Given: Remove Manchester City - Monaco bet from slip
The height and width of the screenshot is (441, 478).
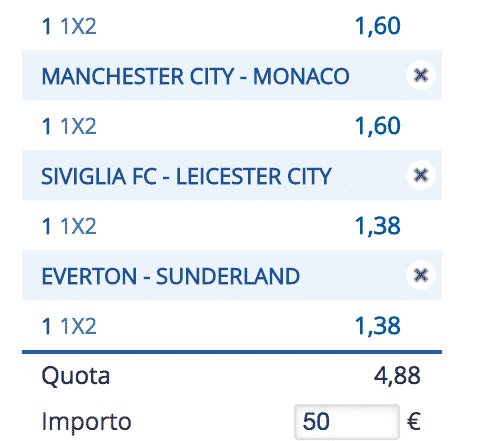Looking at the screenshot, I should click(421, 75).
